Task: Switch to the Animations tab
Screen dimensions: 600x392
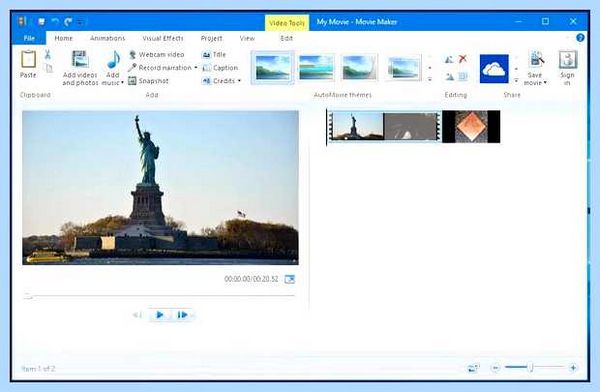Action: click(108, 38)
